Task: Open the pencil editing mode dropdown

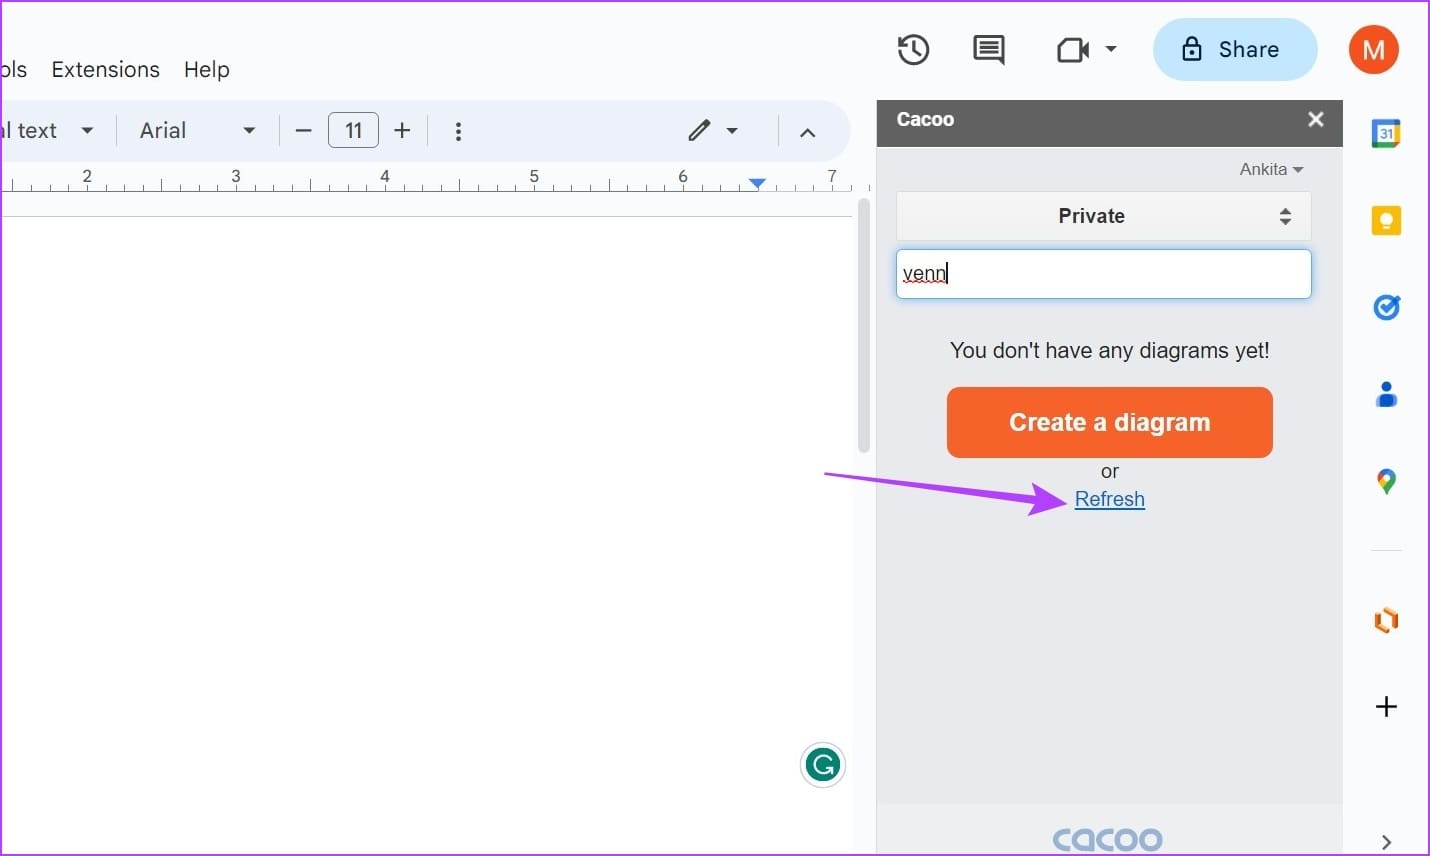Action: point(713,131)
